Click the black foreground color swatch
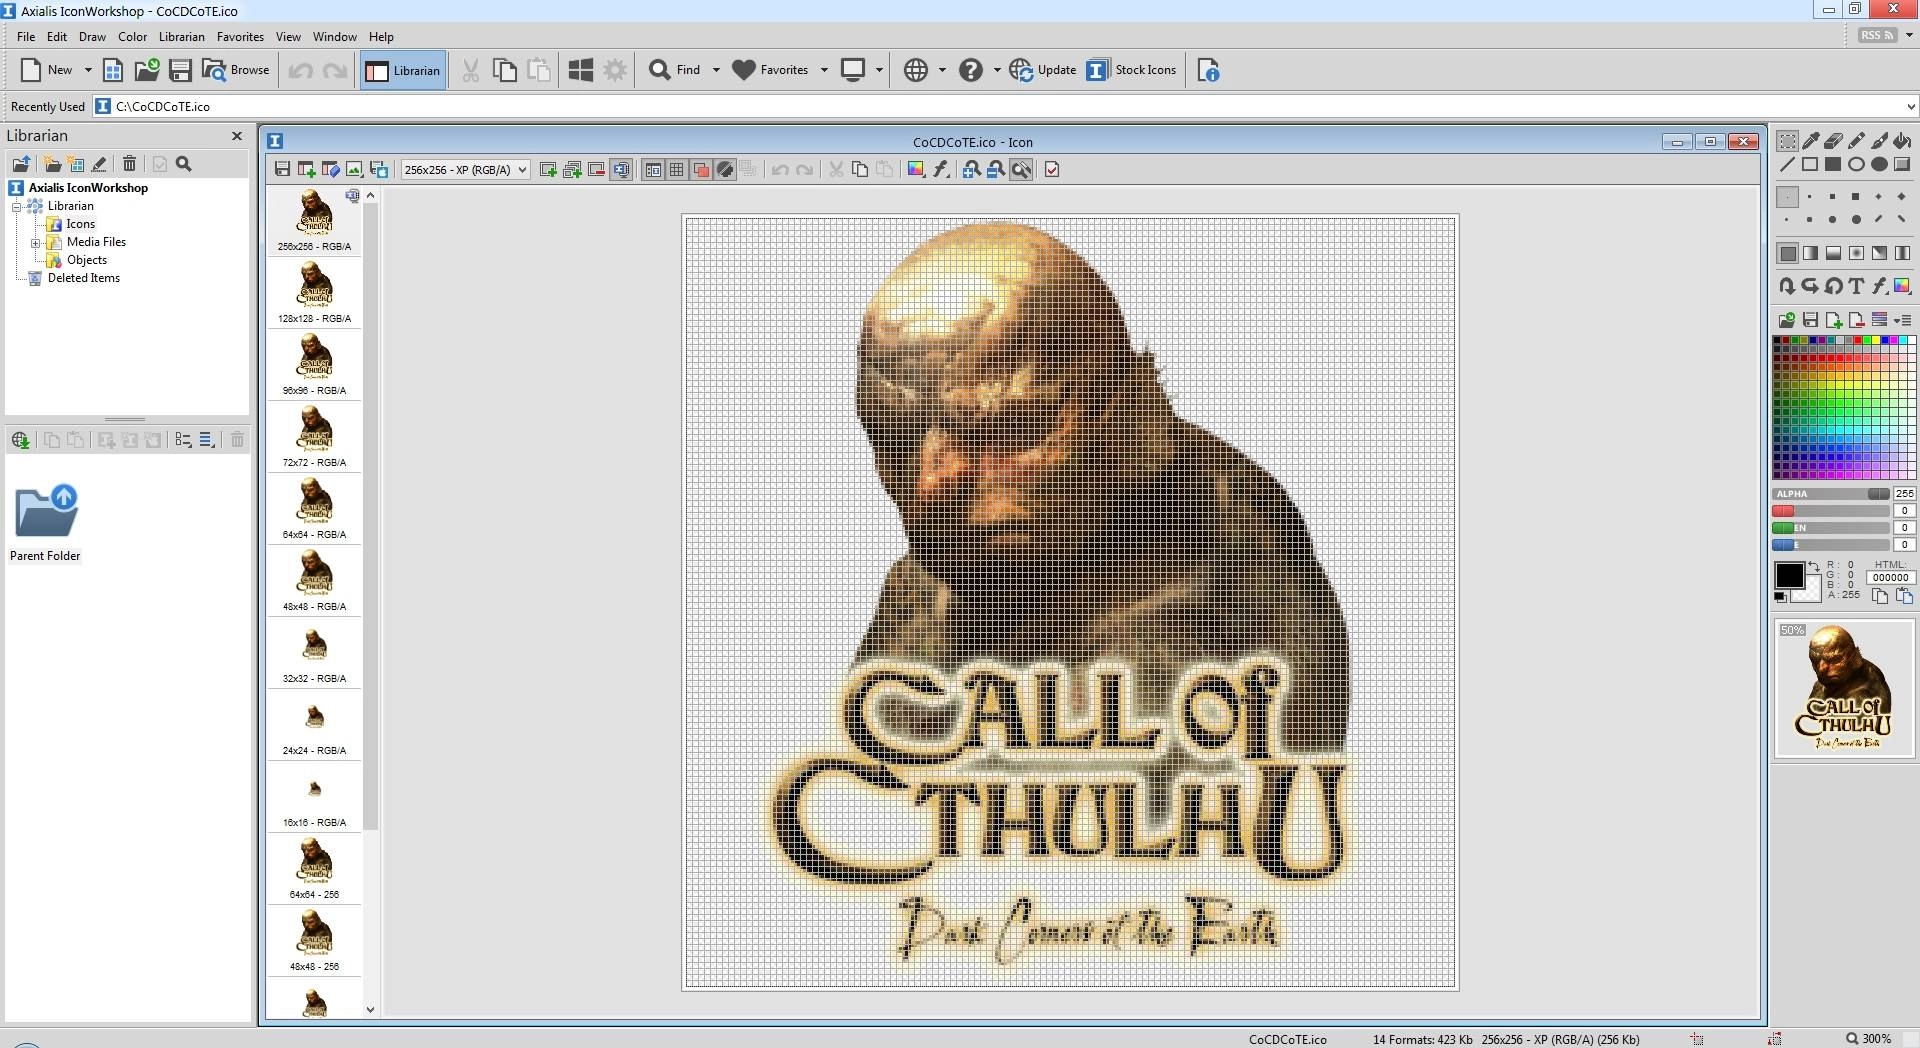Viewport: 1920px width, 1048px height. [1789, 575]
